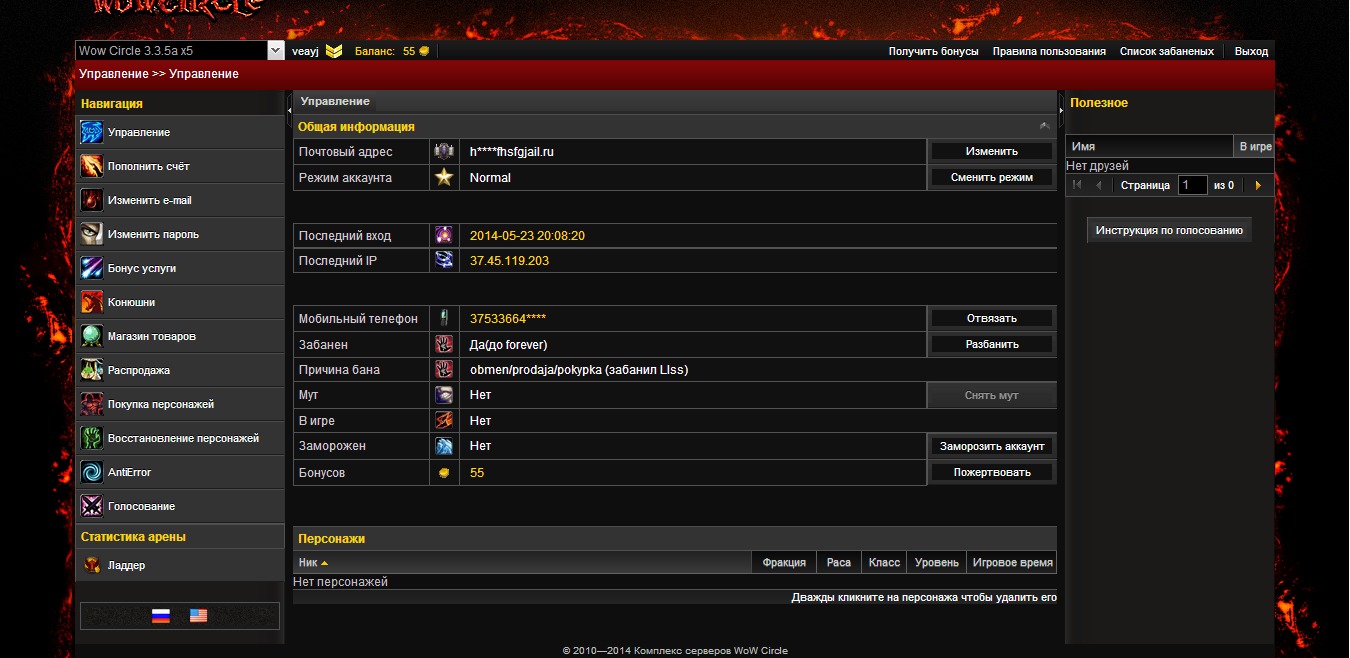Screen dimensions: 1350x658
Task: Click the Почтовый адрес row icon
Action: click(444, 151)
